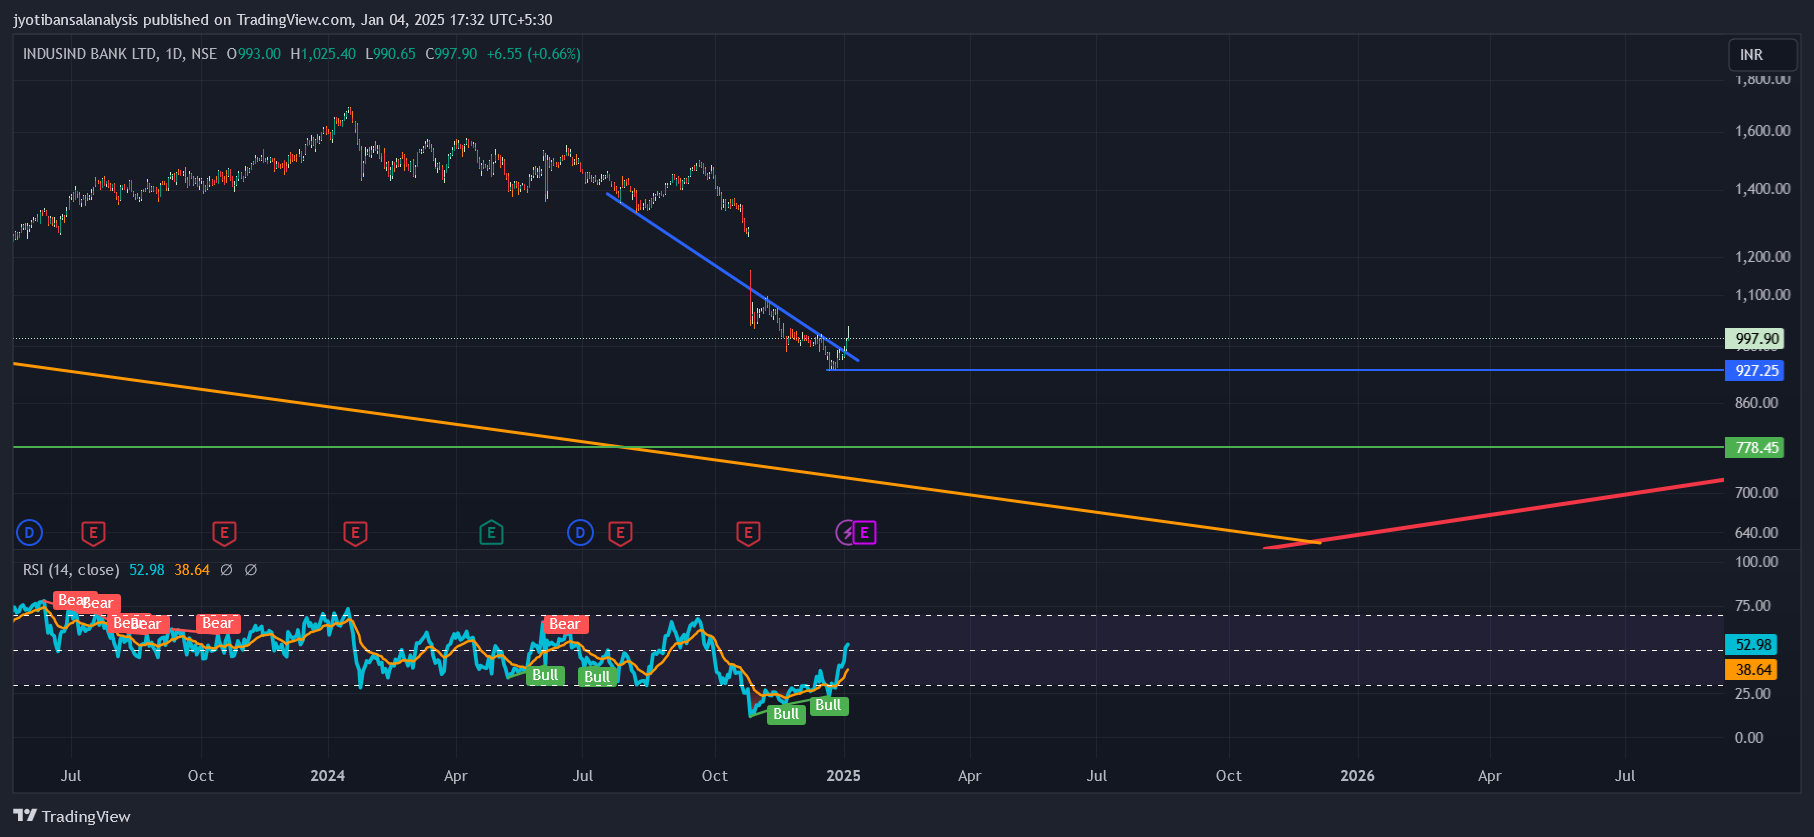Click the change value +6.55 (+0.66%)
This screenshot has height=837, width=1814.
pos(534,54)
